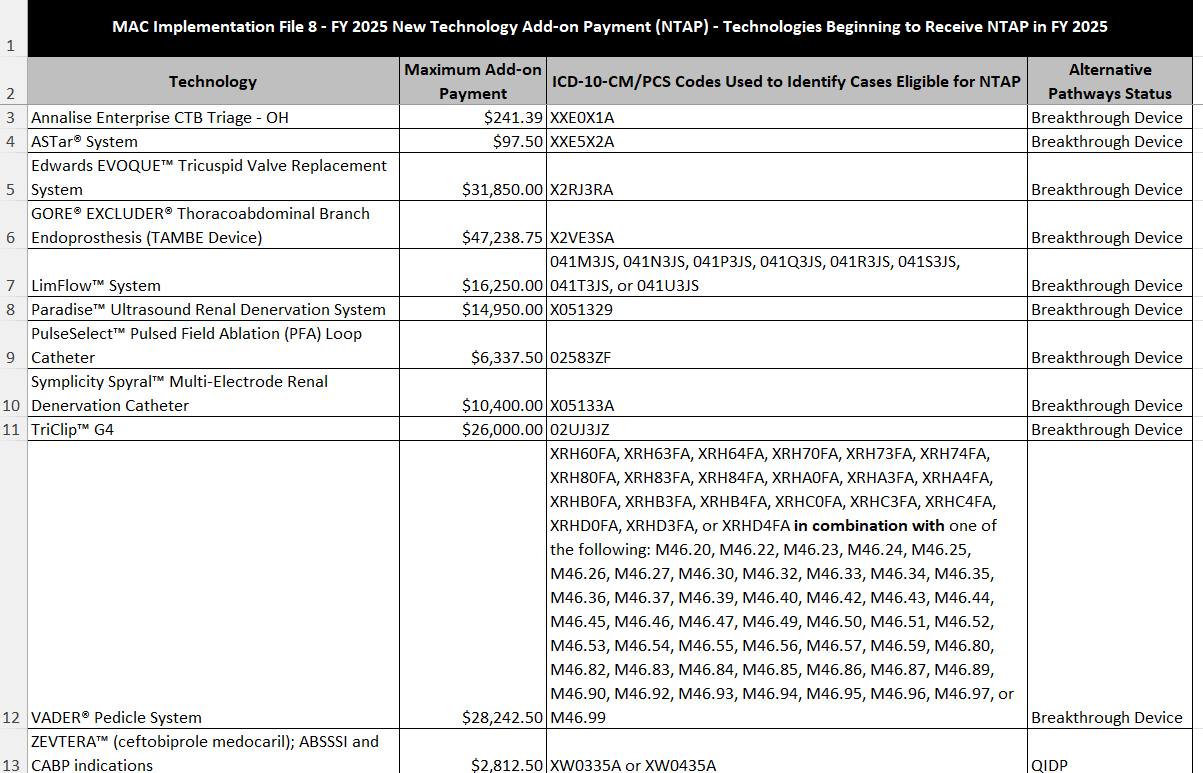Select the code cell "X051329"
This screenshot has height=773, width=1203.
[x=786, y=309]
